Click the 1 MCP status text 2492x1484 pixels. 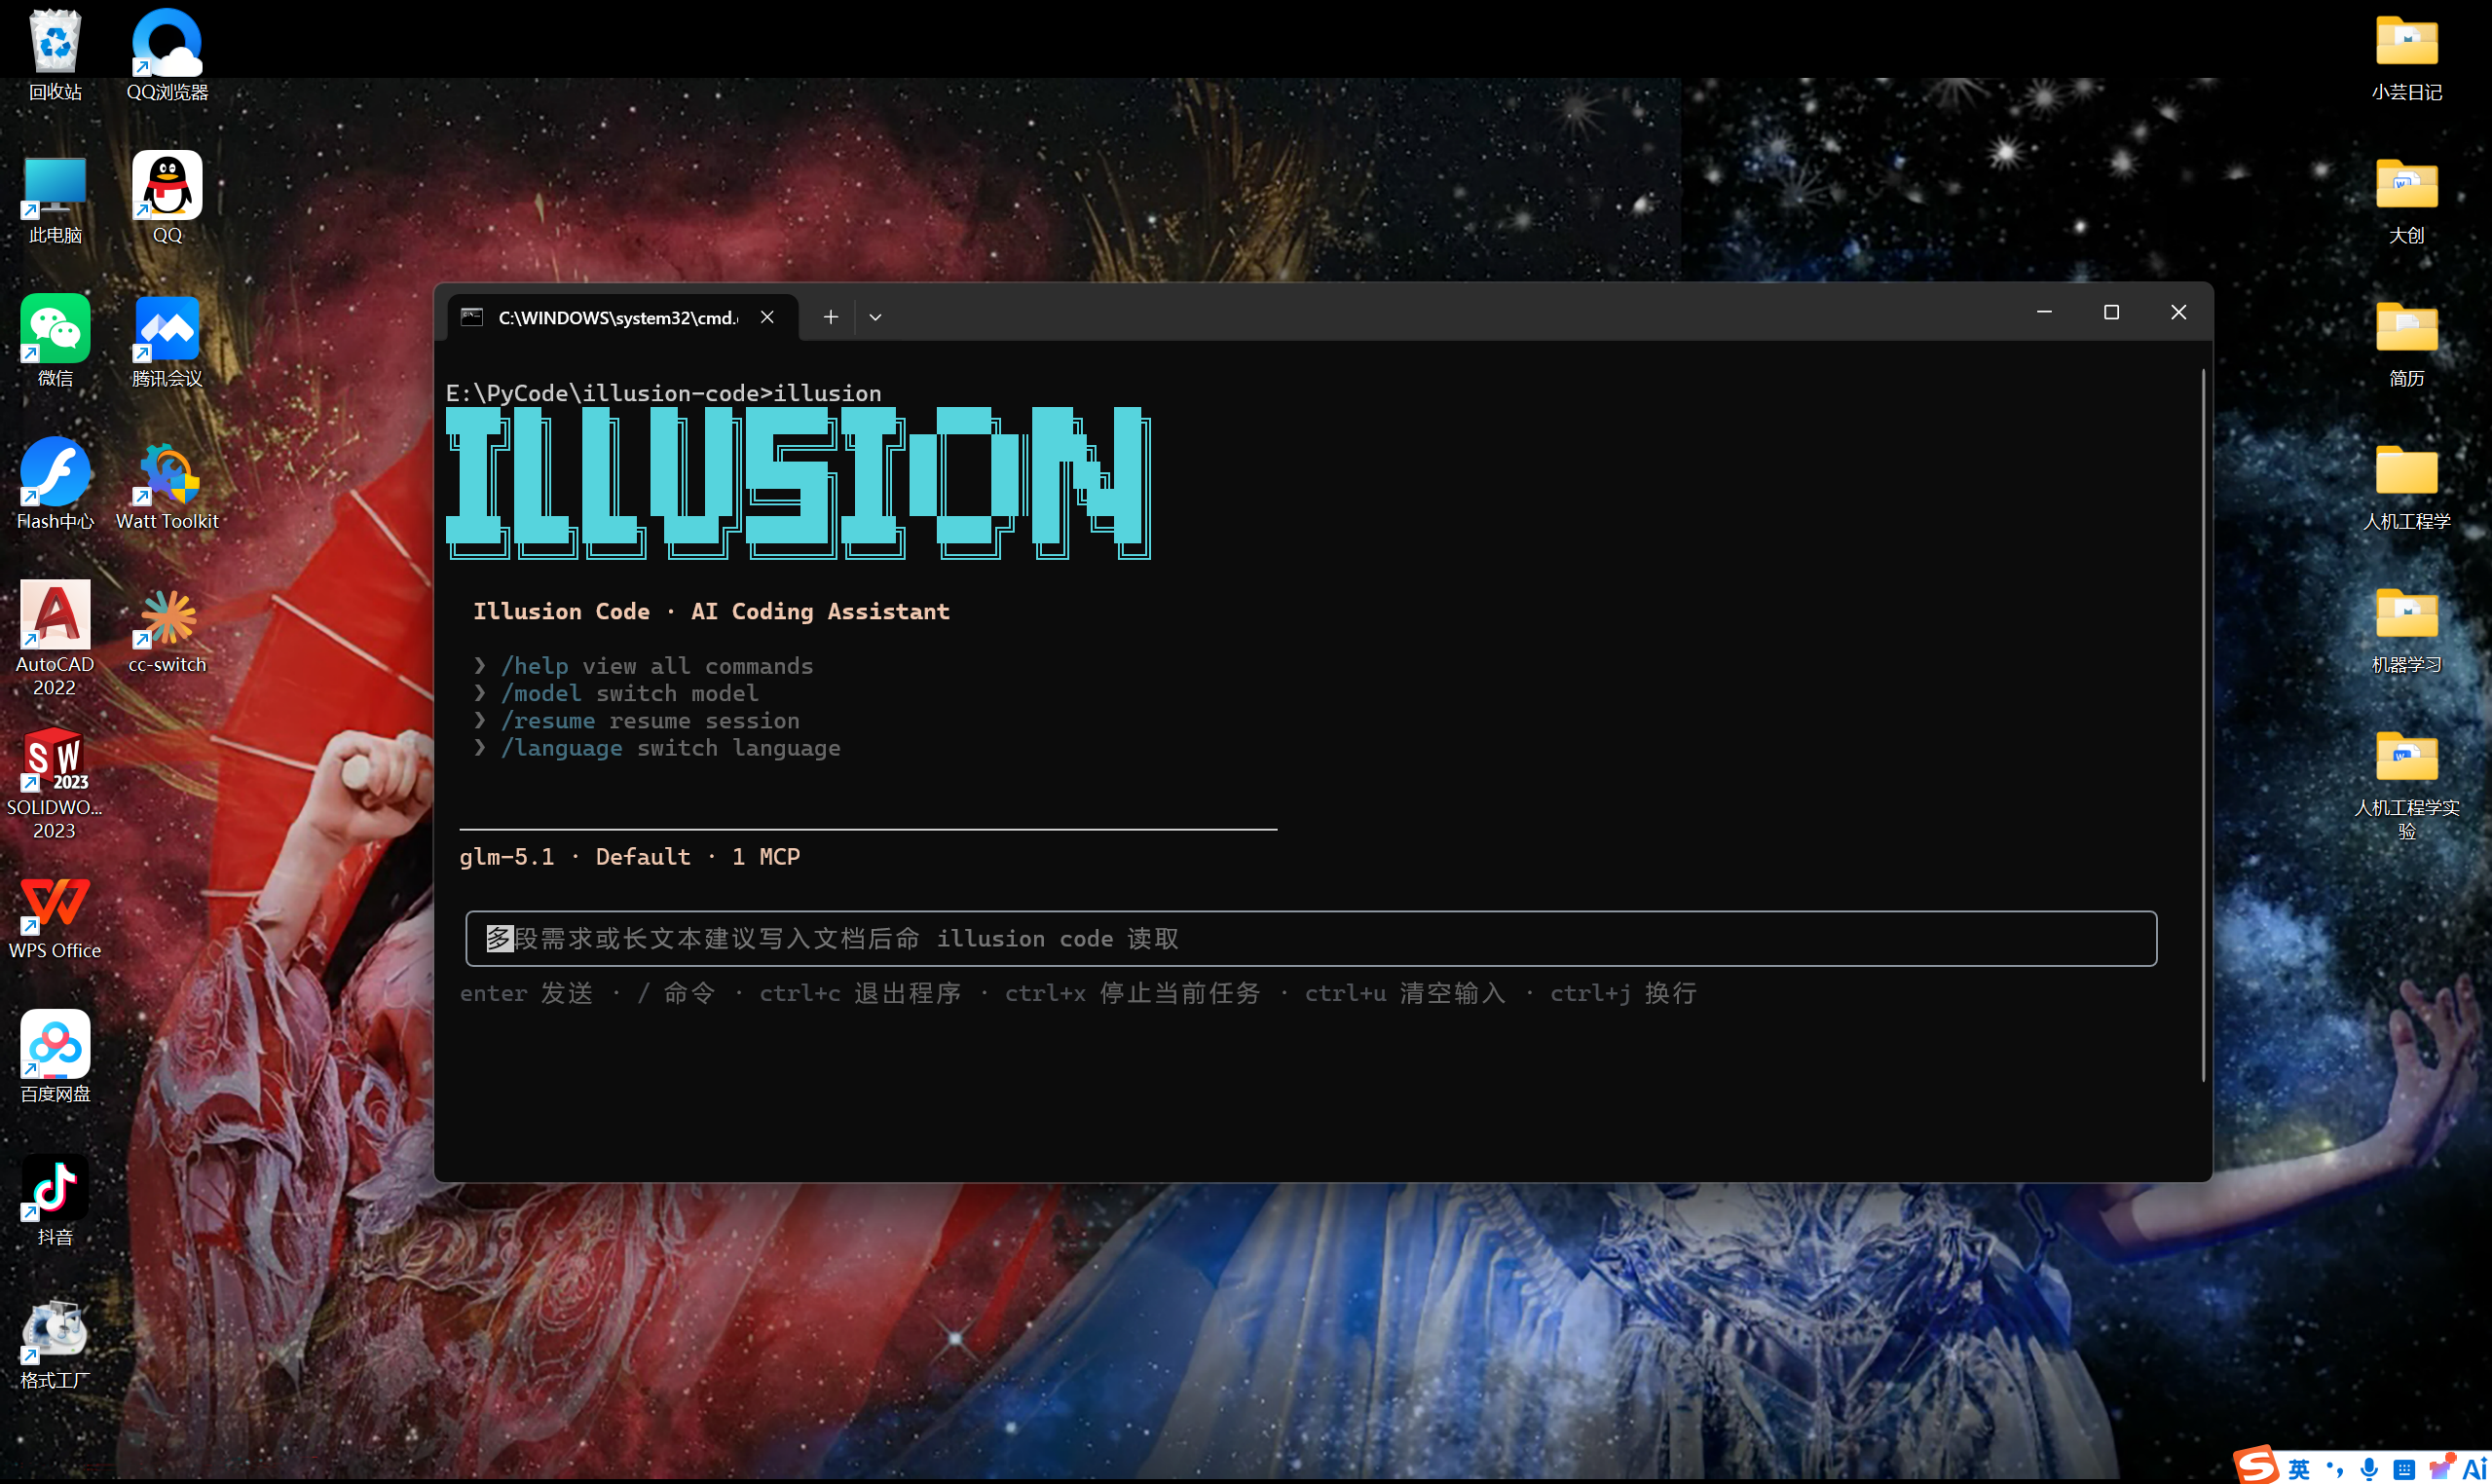click(766, 857)
